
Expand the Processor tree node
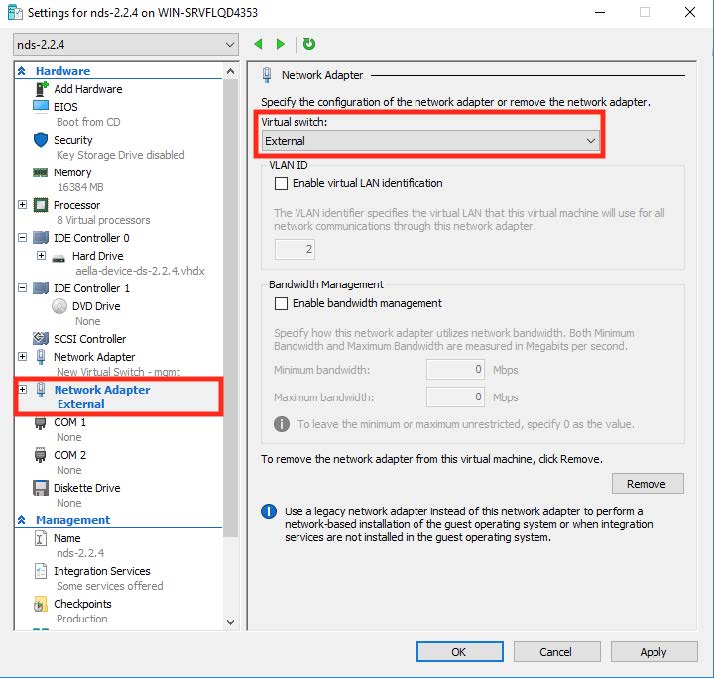tap(23, 205)
